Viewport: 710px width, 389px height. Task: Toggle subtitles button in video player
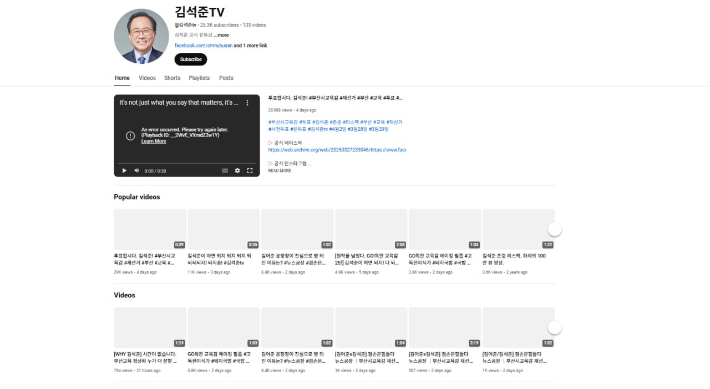pyautogui.click(x=225, y=171)
